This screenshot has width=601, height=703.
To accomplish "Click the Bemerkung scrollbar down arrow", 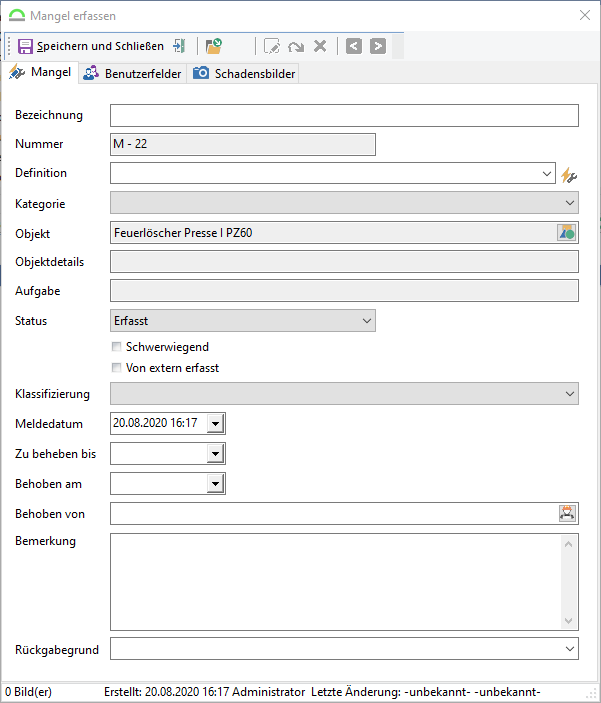I will pos(568,621).
